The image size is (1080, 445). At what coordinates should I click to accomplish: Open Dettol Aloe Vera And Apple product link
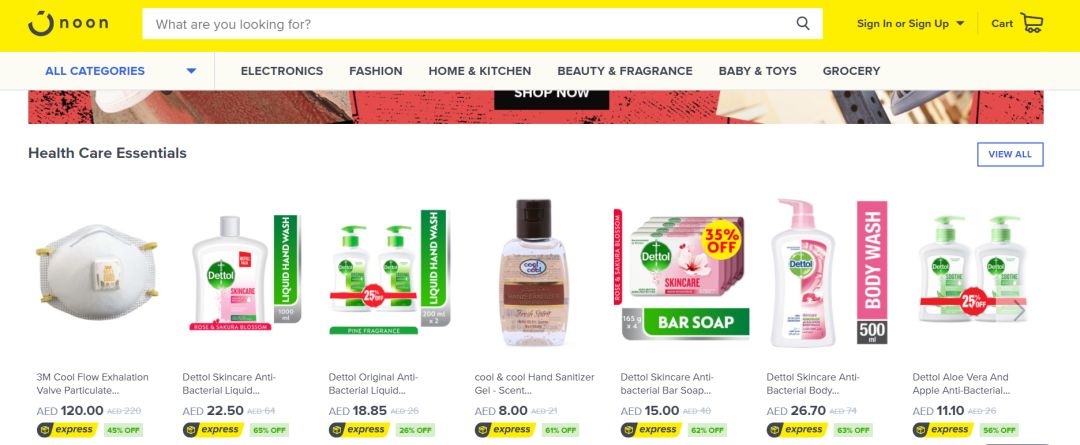[961, 384]
